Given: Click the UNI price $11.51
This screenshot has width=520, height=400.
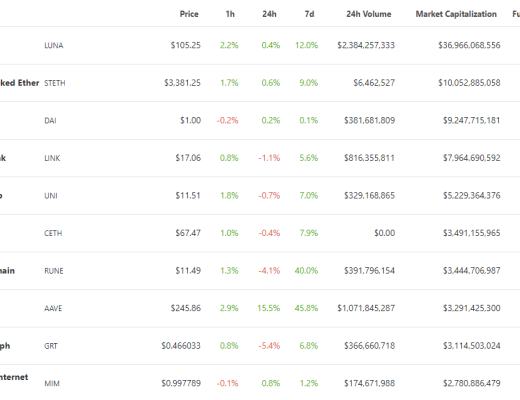Looking at the screenshot, I should (188, 195).
